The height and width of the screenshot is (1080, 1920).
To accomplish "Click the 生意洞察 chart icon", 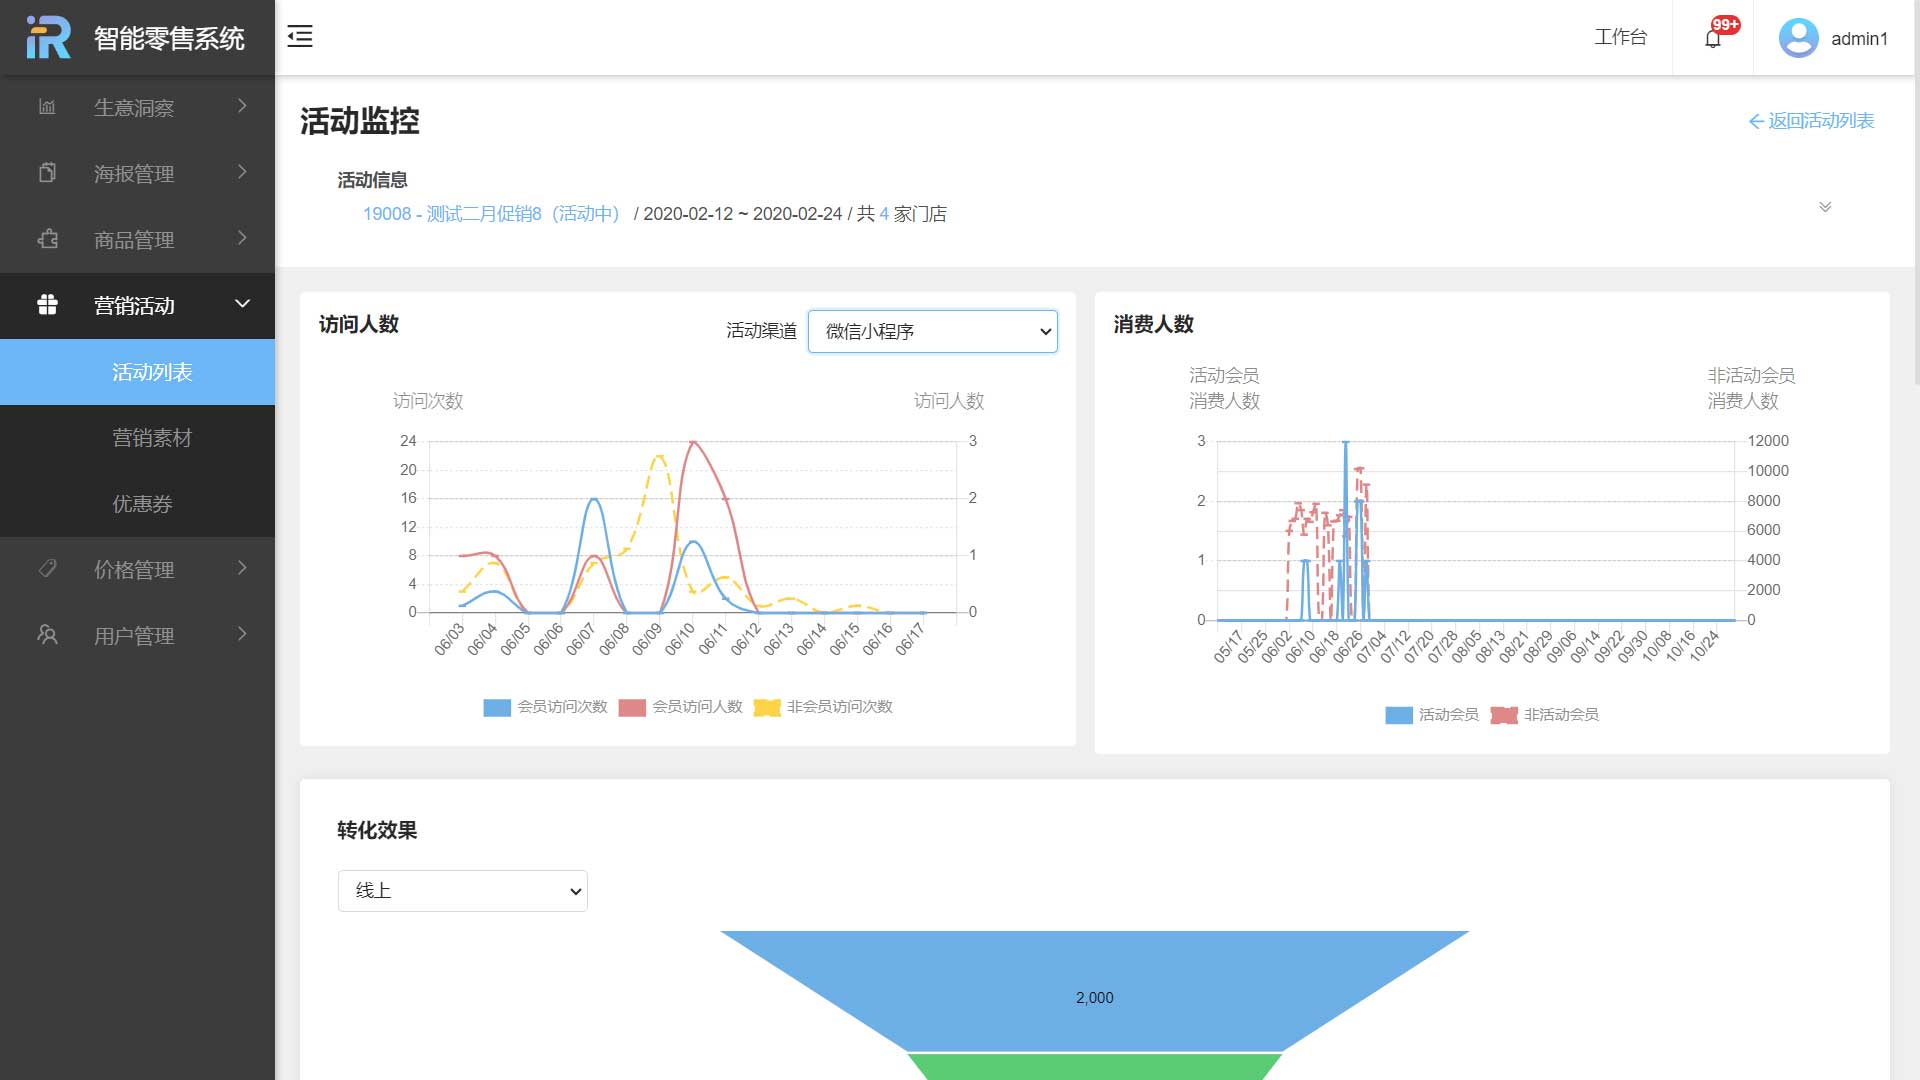I will pyautogui.click(x=47, y=107).
